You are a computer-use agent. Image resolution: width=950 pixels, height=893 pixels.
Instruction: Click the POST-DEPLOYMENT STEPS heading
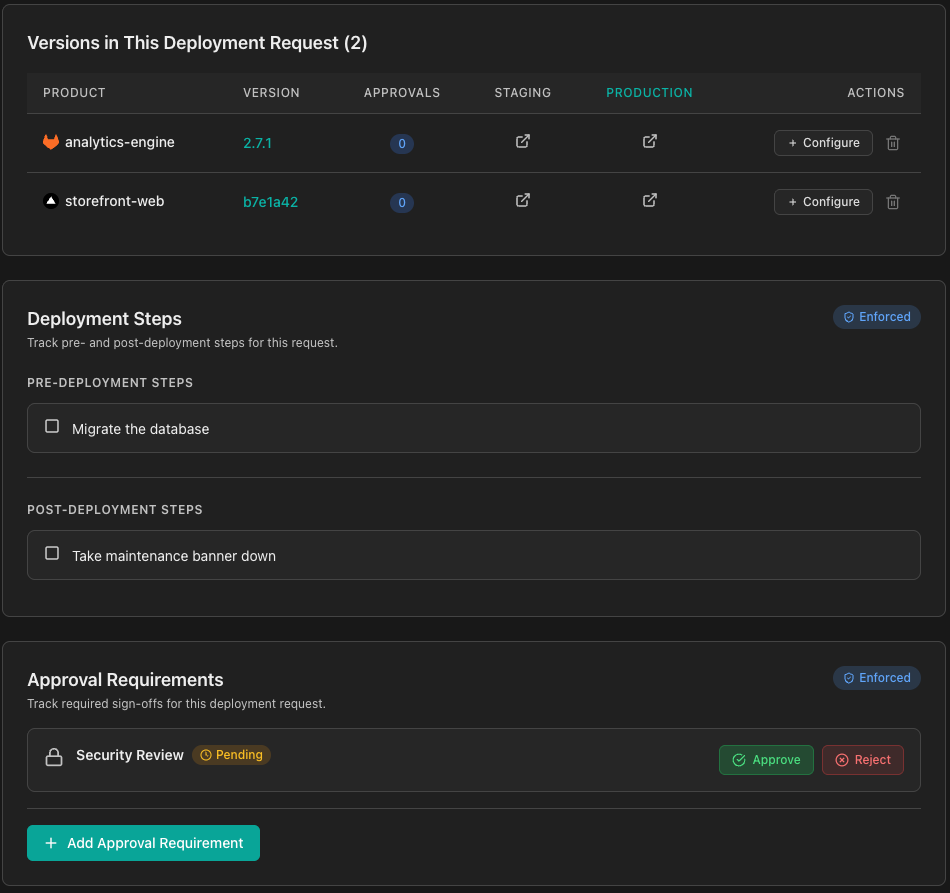(115, 510)
